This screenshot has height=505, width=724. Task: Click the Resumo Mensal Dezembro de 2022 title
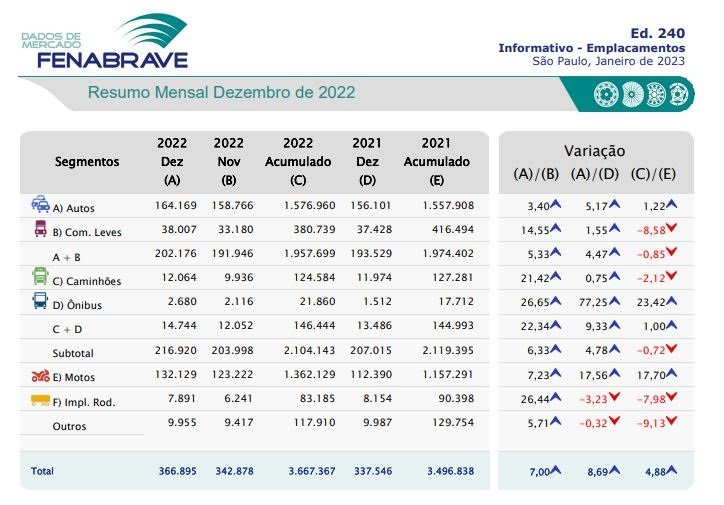coord(221,93)
